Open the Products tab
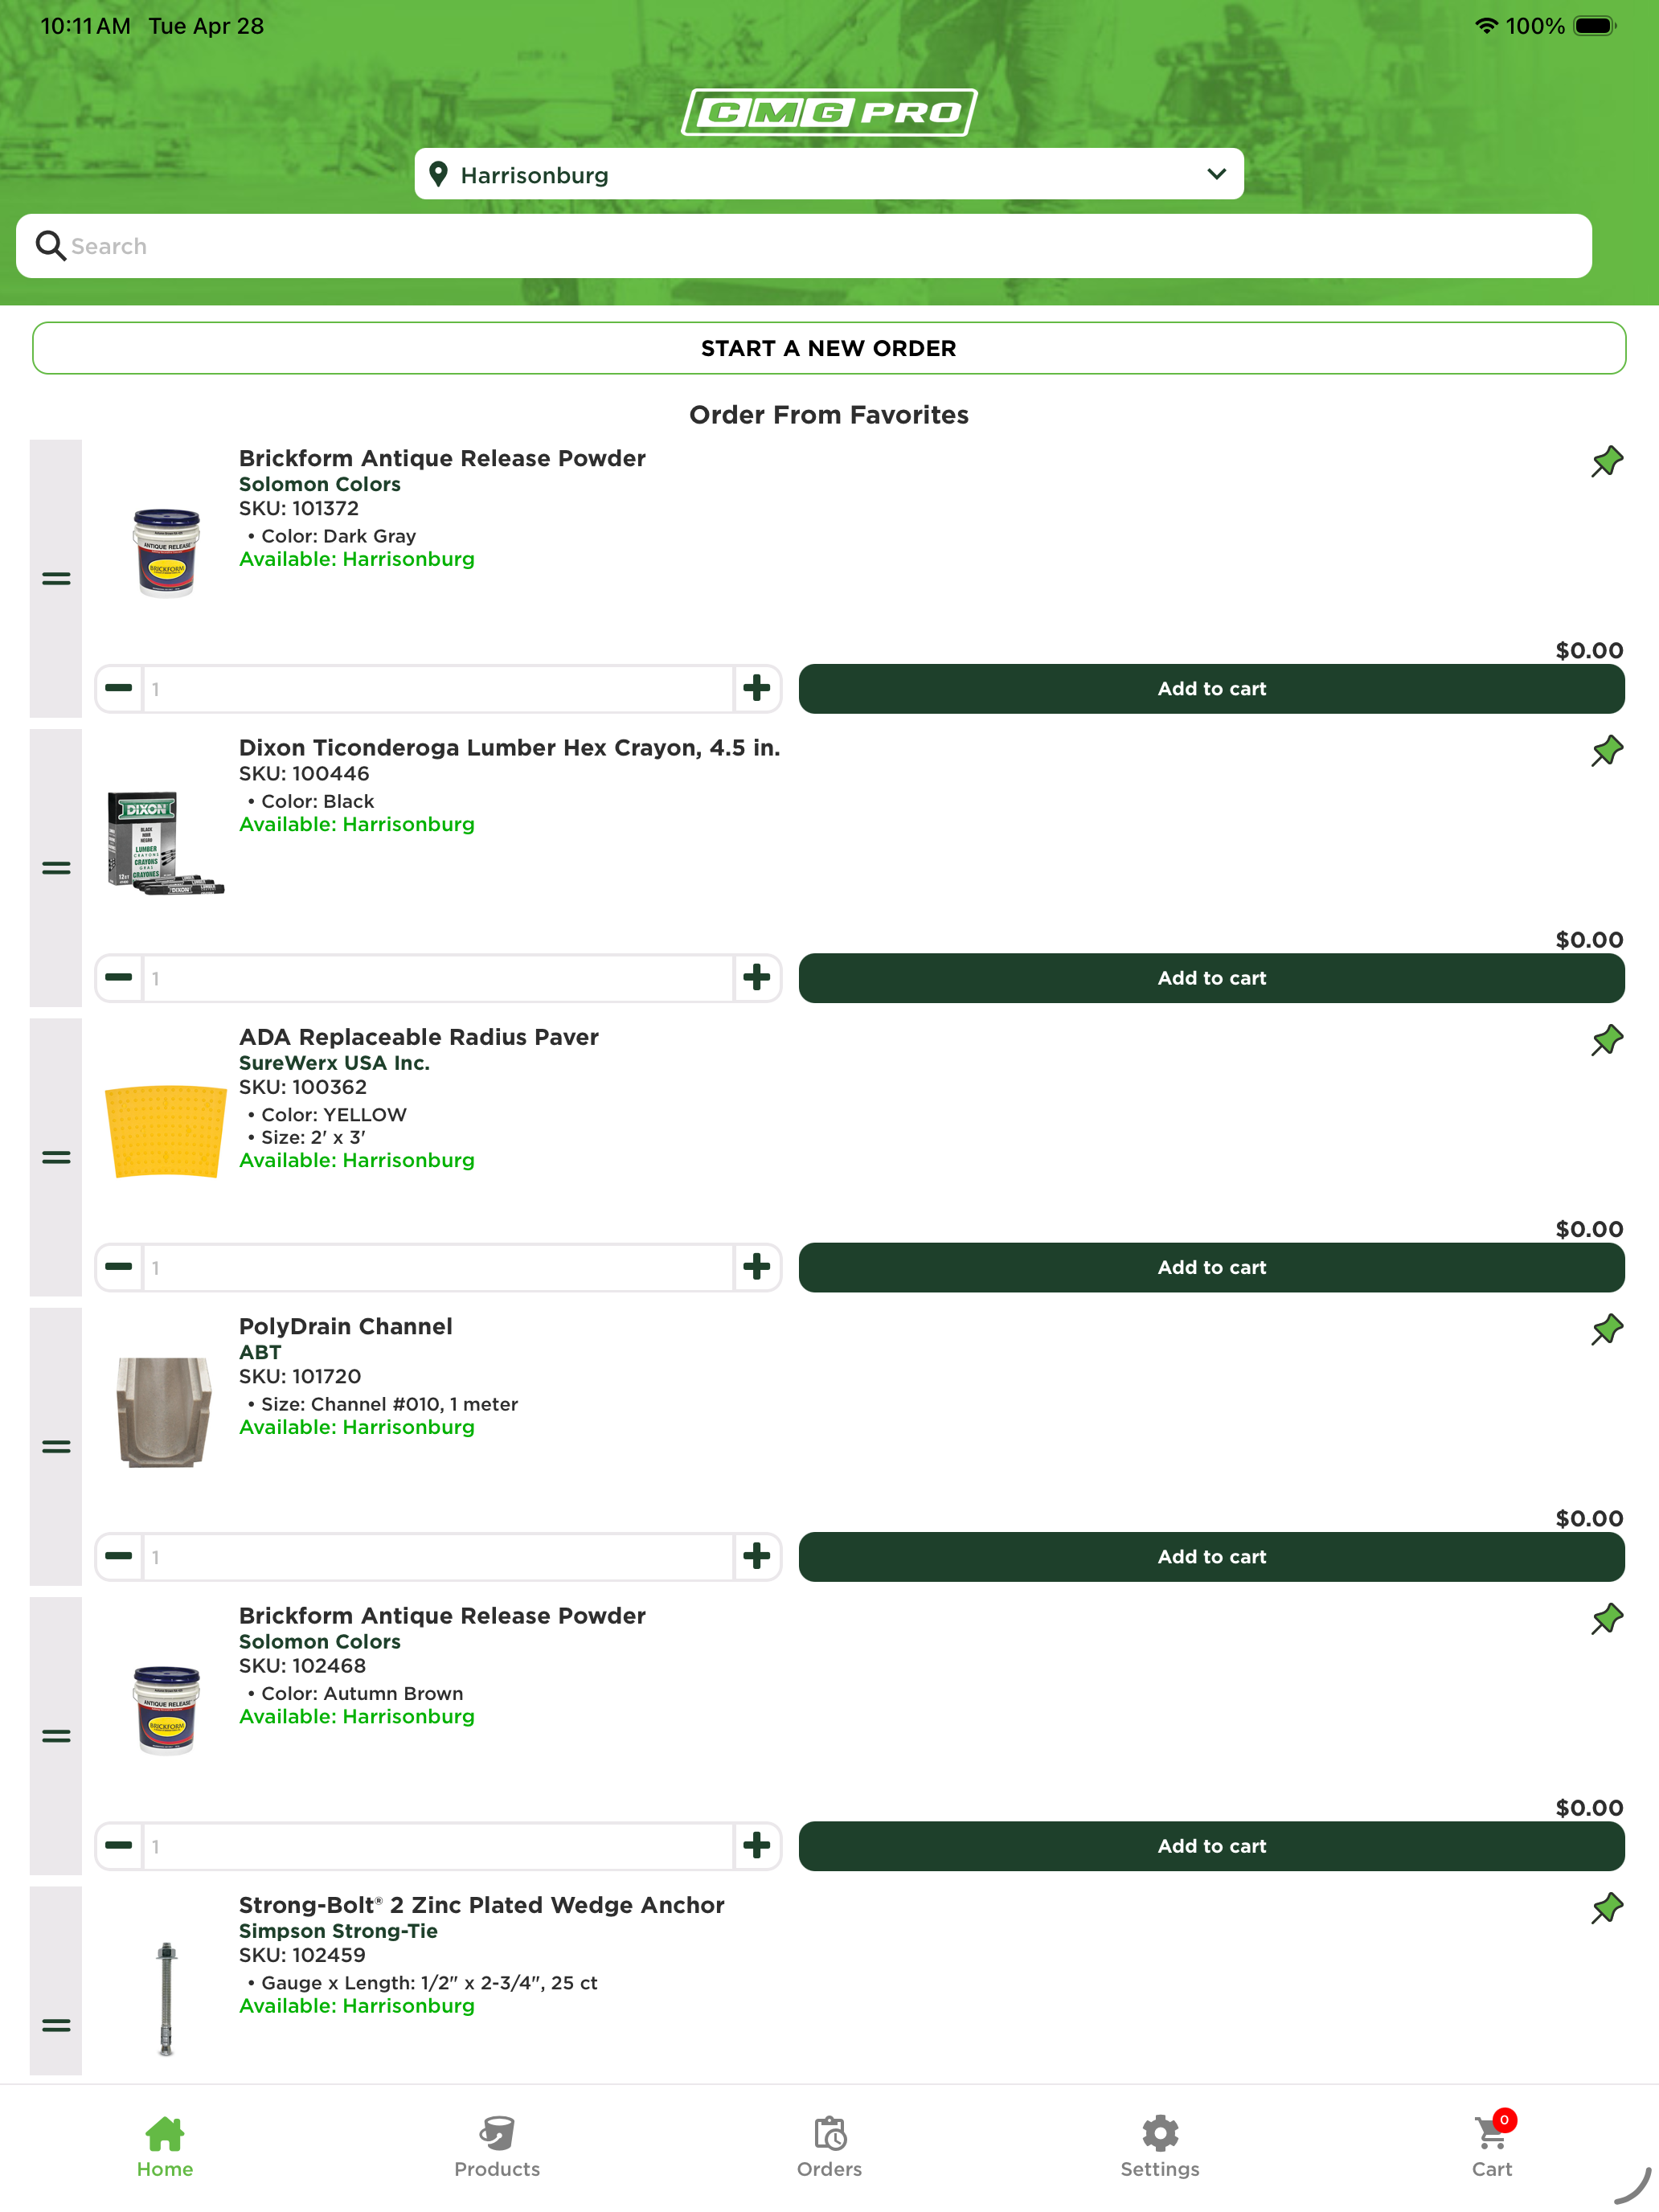The height and width of the screenshot is (2212, 1659). pyautogui.click(x=497, y=2146)
